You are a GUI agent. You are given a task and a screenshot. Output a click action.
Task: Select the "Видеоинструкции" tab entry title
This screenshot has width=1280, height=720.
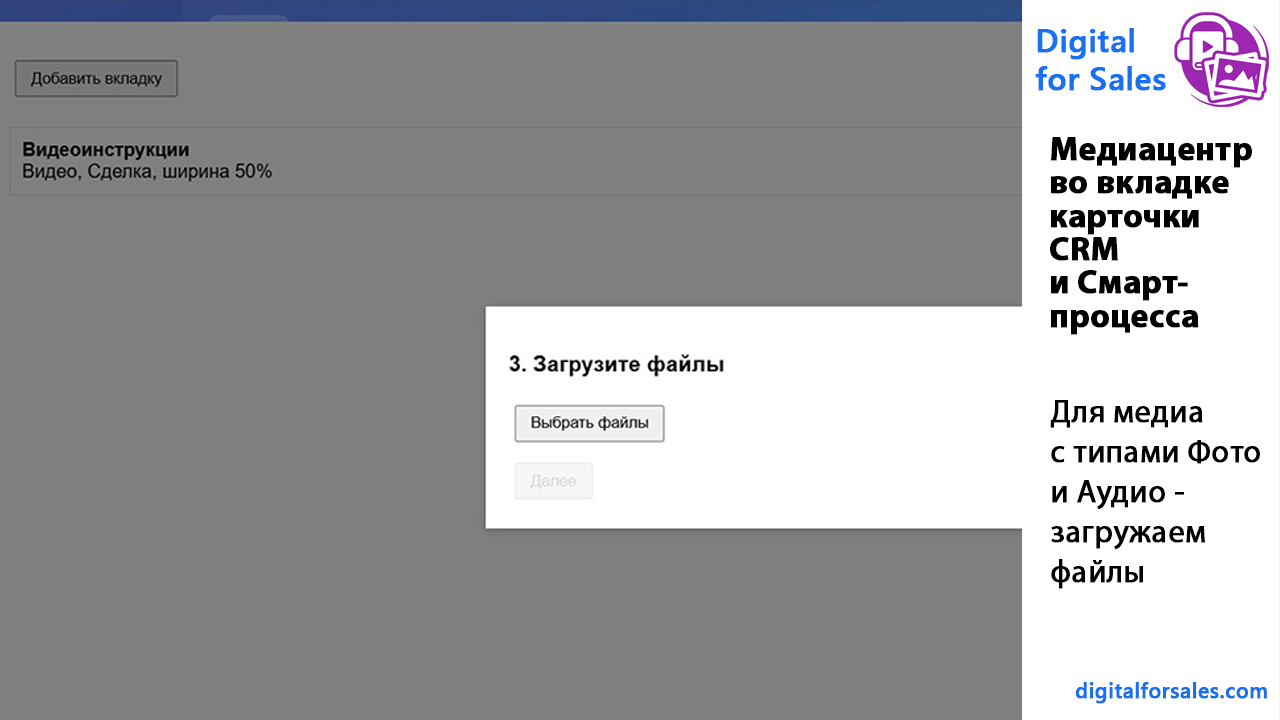pyautogui.click(x=105, y=150)
